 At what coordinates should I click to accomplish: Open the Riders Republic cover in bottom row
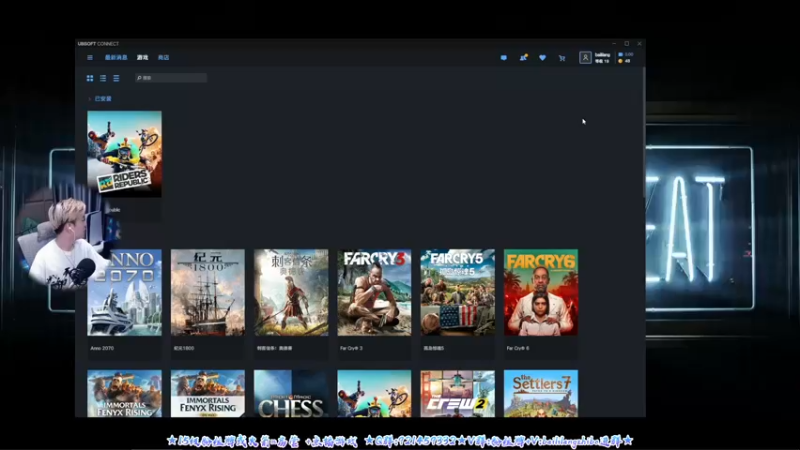point(374,393)
